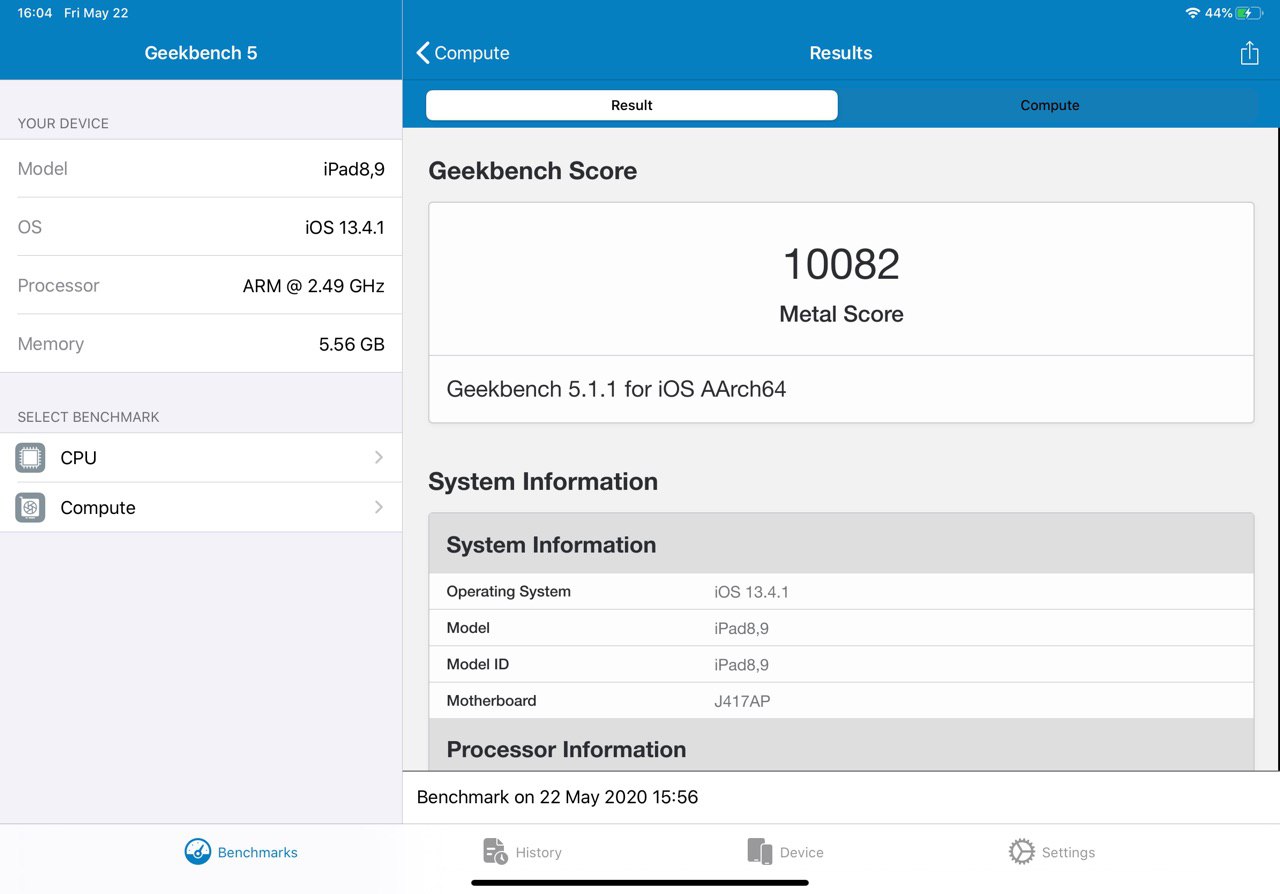Image resolution: width=1280 pixels, height=894 pixels.
Task: Open the Benchmarks tab label
Action: [x=258, y=853]
